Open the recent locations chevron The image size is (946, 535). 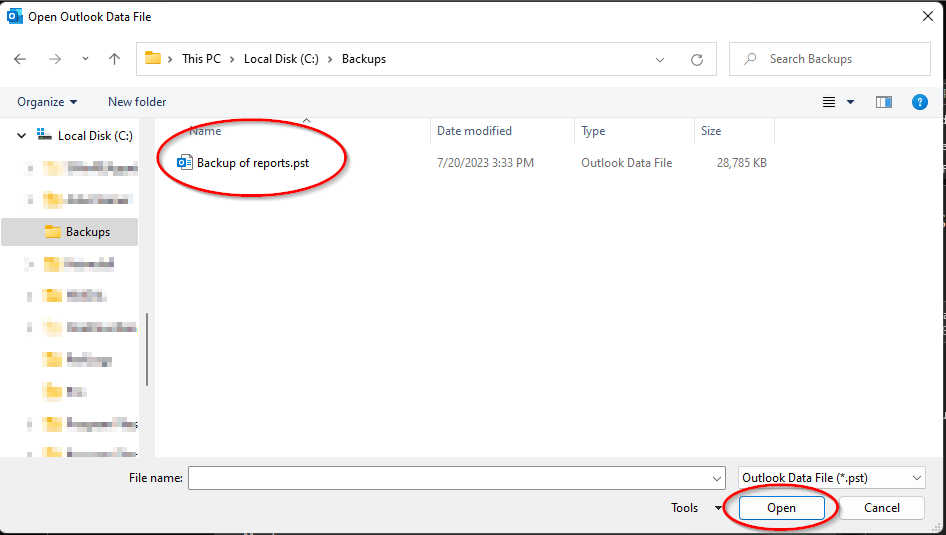click(x=85, y=59)
